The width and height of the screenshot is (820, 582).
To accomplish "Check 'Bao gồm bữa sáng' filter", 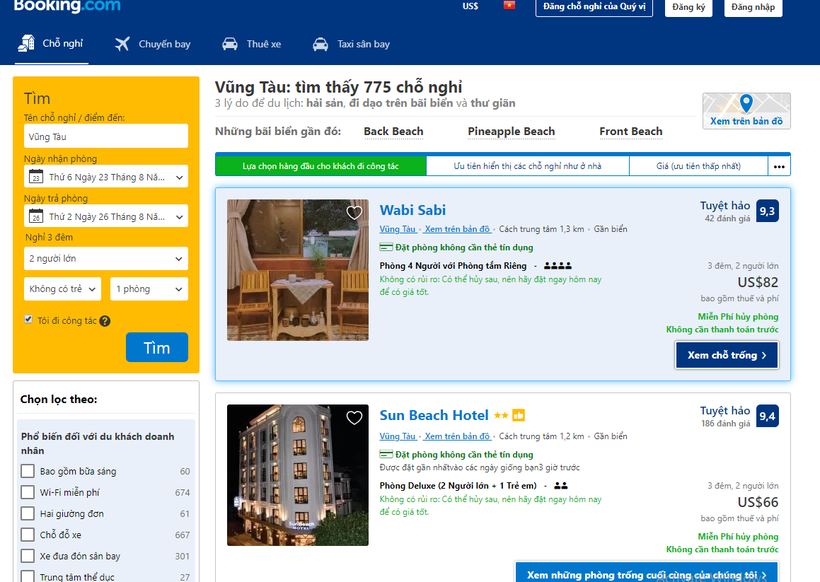I will coord(28,471).
